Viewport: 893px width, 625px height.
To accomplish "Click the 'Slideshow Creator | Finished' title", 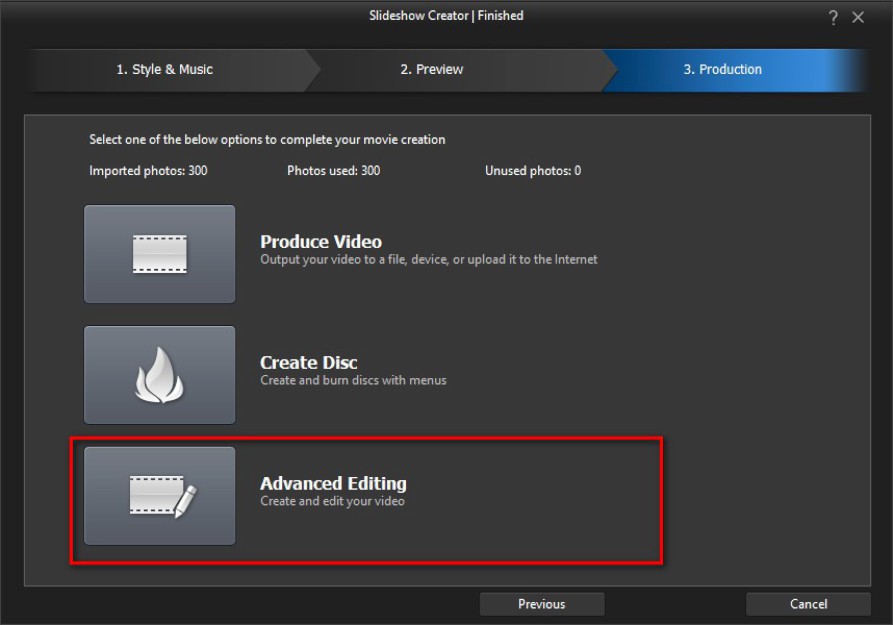I will [x=446, y=15].
